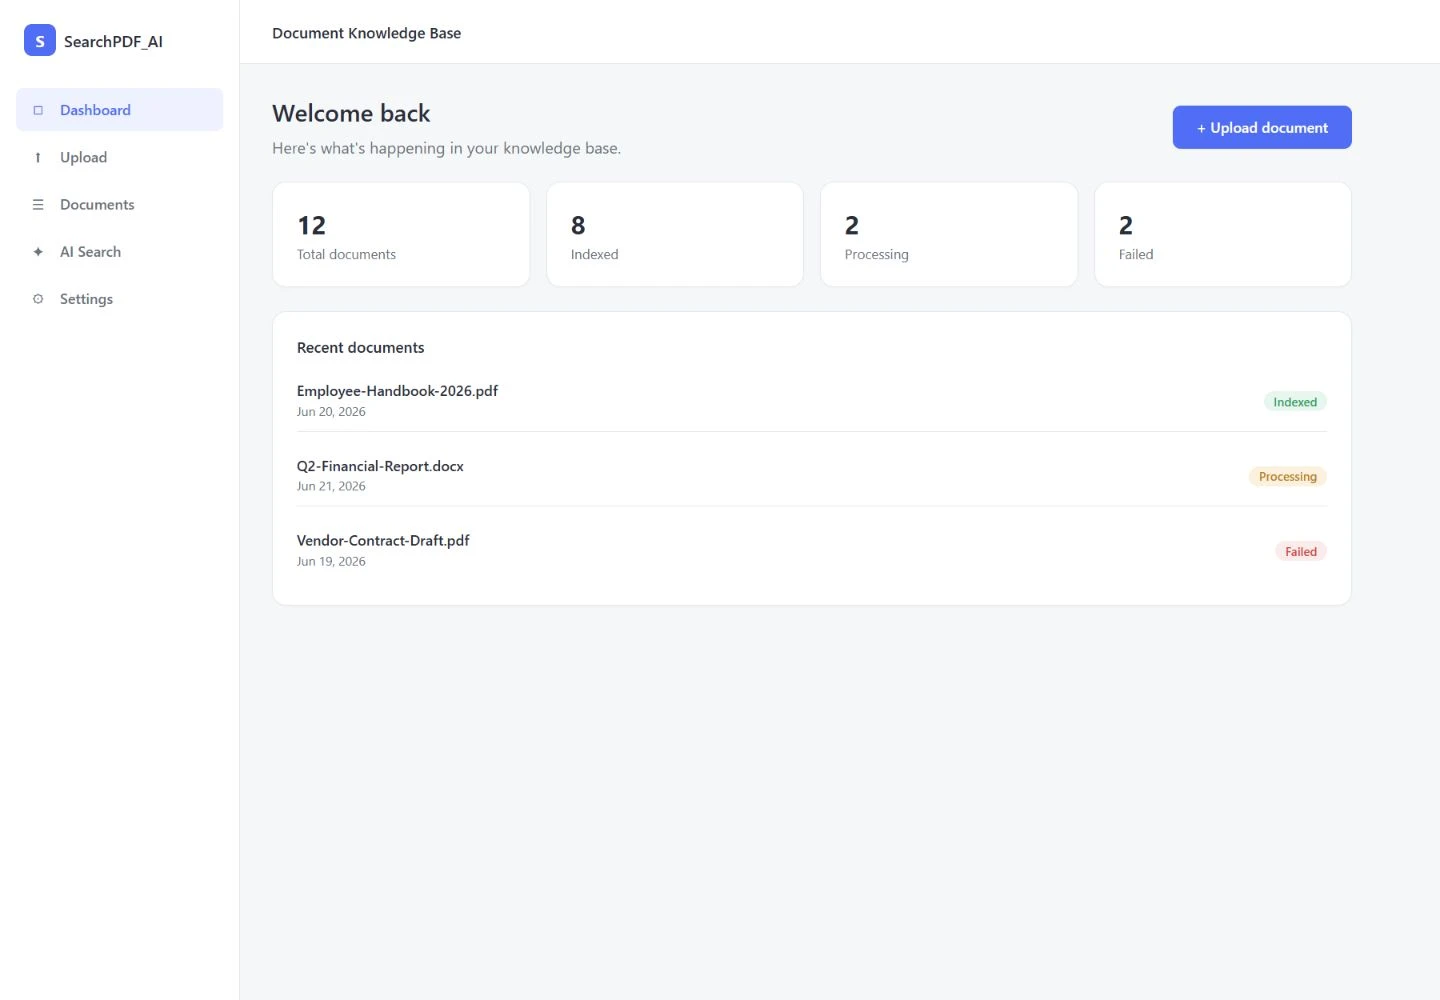Click the Jun 21, 2026 date

pos(331,487)
